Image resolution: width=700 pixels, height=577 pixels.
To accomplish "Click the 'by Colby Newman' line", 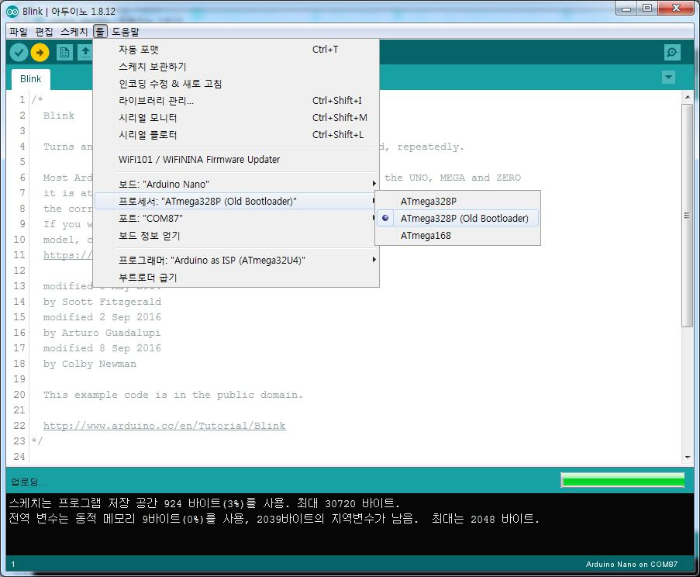I will coord(89,364).
